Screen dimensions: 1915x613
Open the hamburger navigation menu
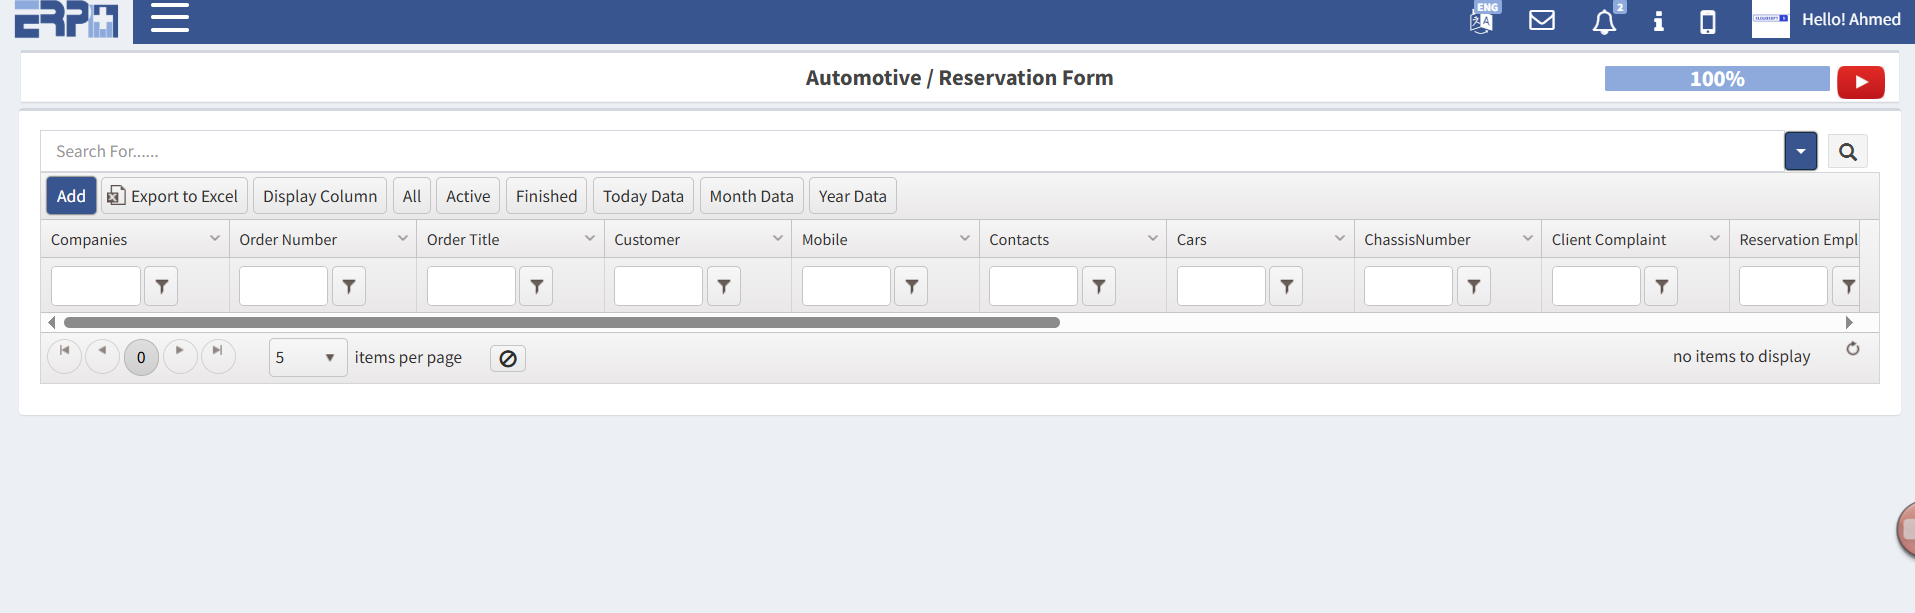pyautogui.click(x=169, y=18)
